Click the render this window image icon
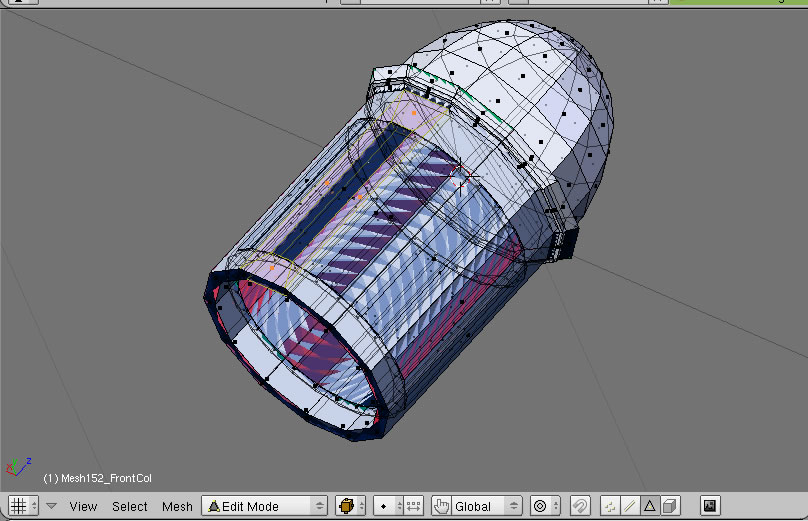Image resolution: width=808 pixels, height=521 pixels. click(x=709, y=506)
